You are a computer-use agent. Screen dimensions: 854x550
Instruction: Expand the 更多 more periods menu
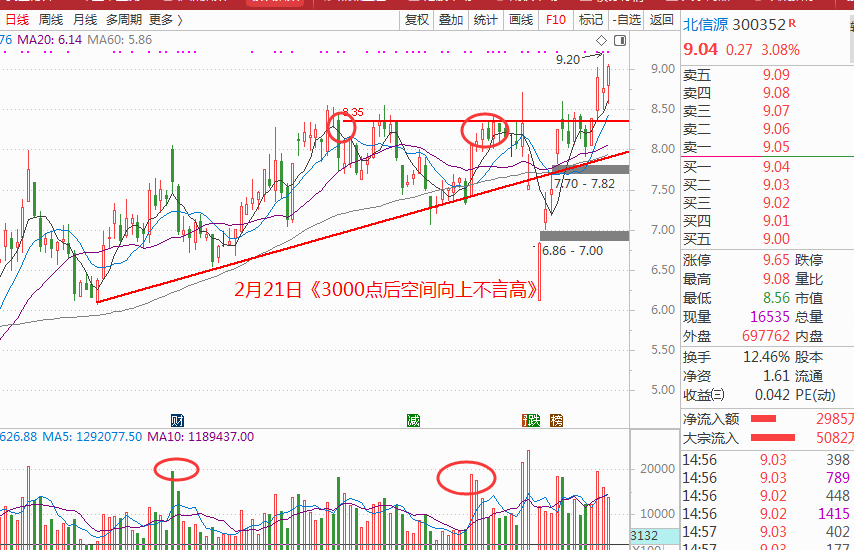tap(166, 20)
